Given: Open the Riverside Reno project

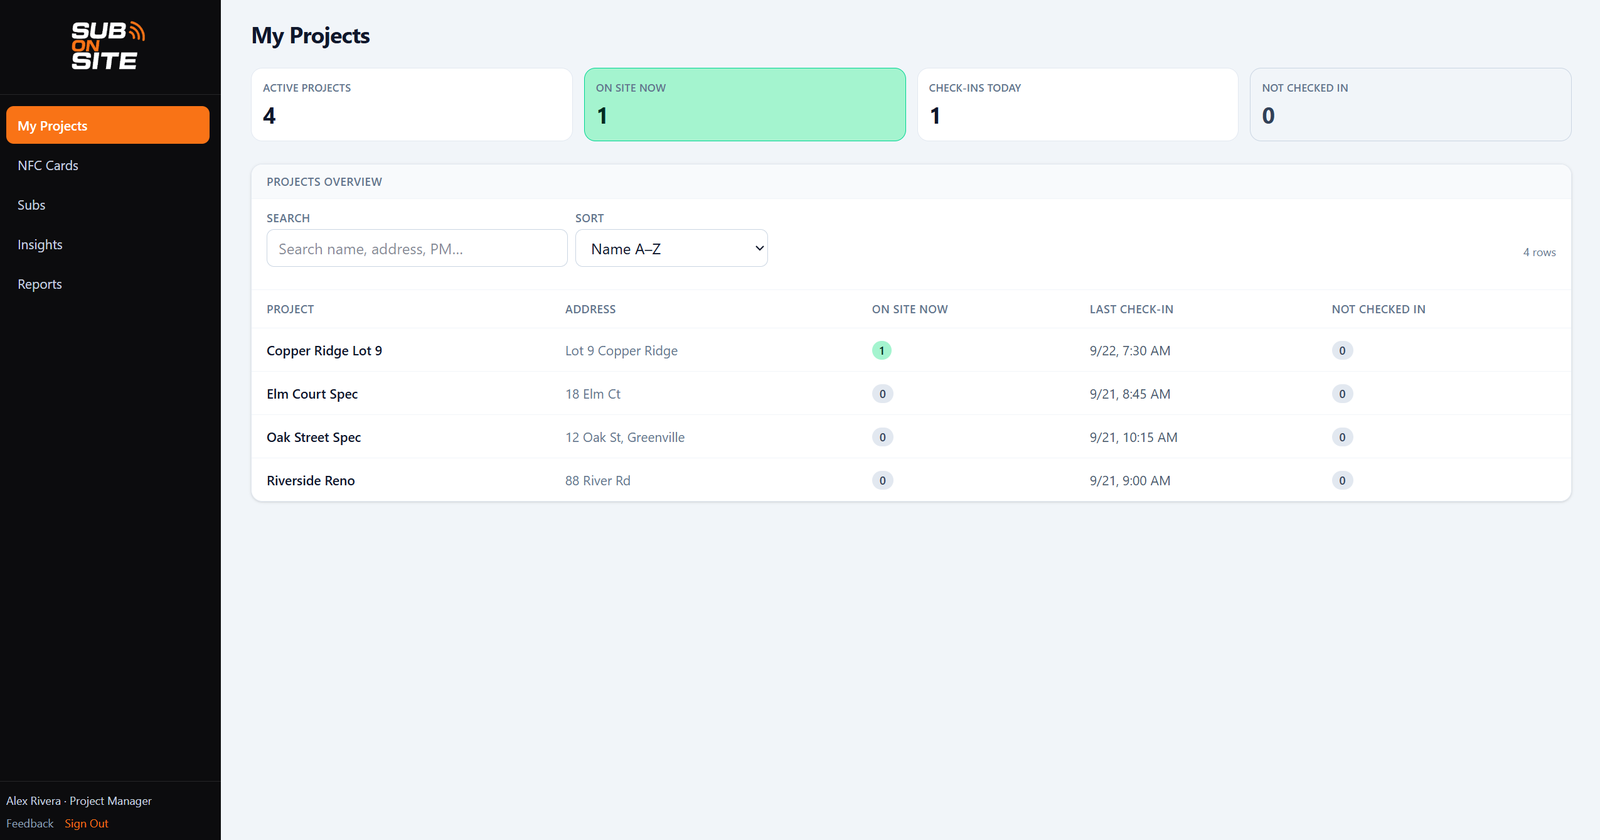Looking at the screenshot, I should [311, 481].
